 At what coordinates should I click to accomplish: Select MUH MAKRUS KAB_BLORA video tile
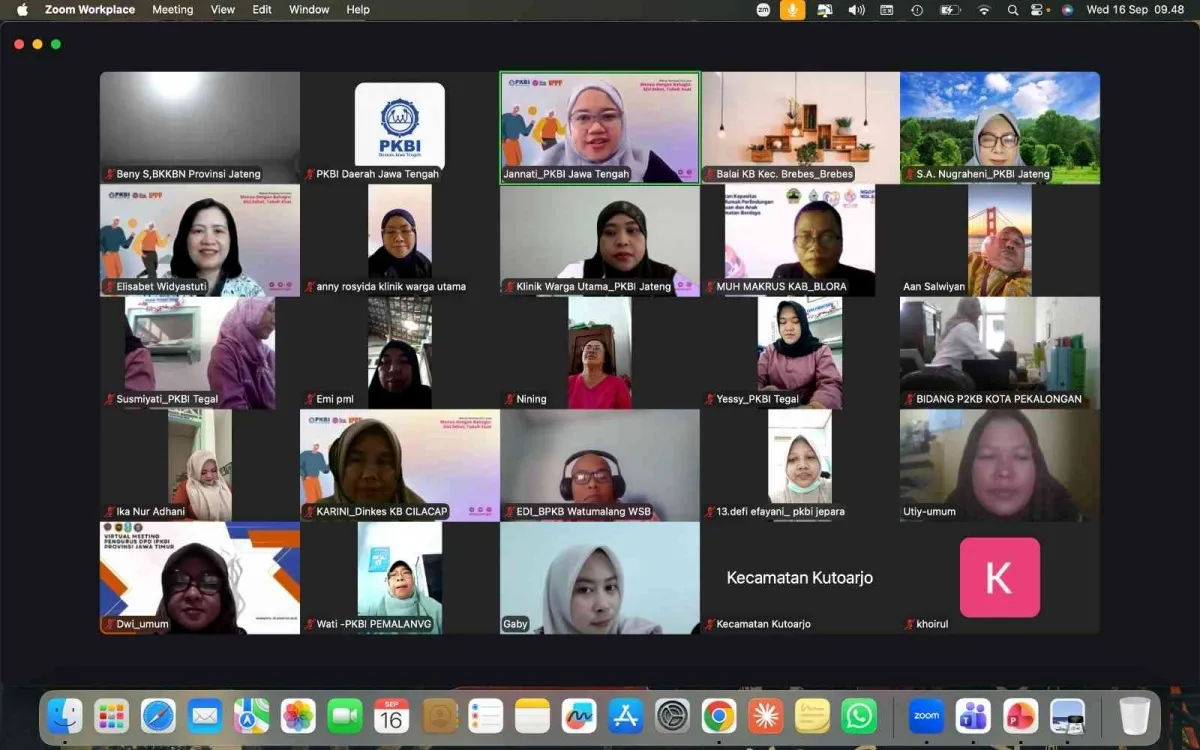point(800,240)
